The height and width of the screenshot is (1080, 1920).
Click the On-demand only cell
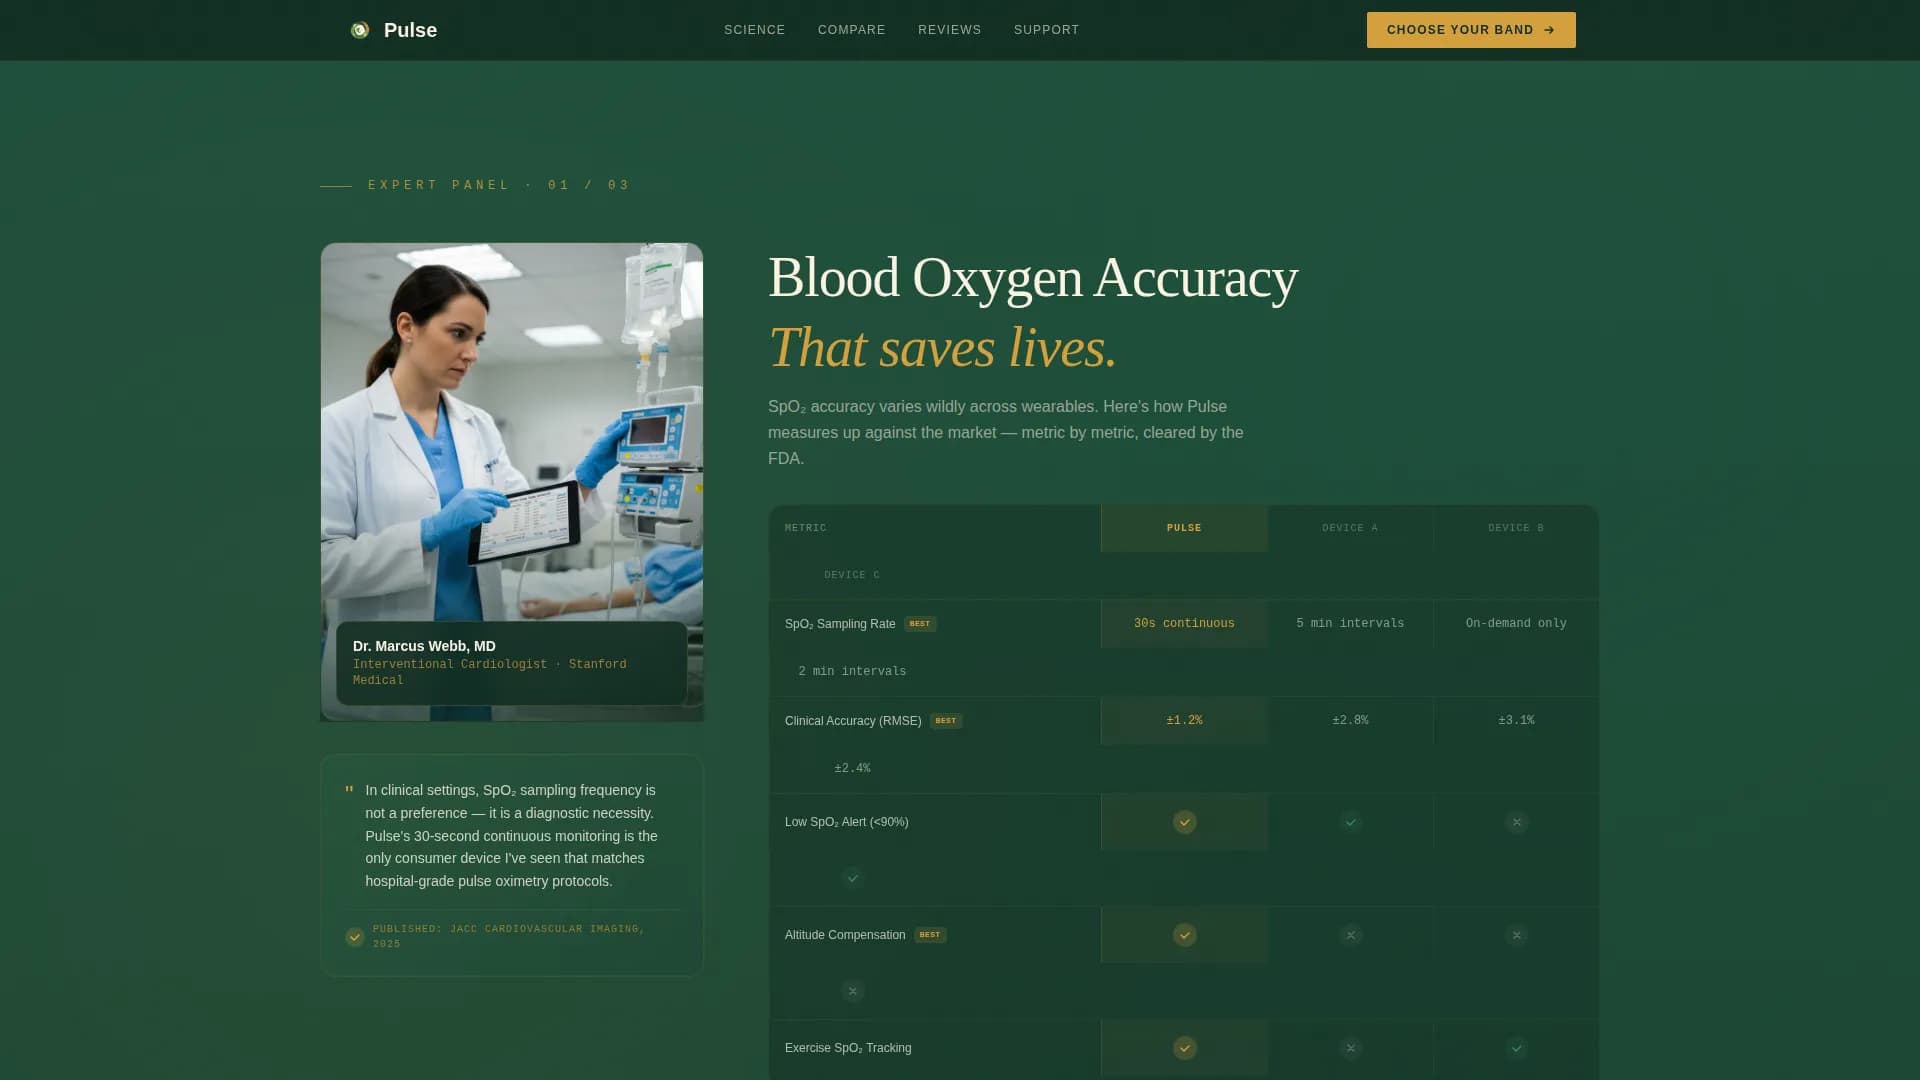coord(1516,623)
